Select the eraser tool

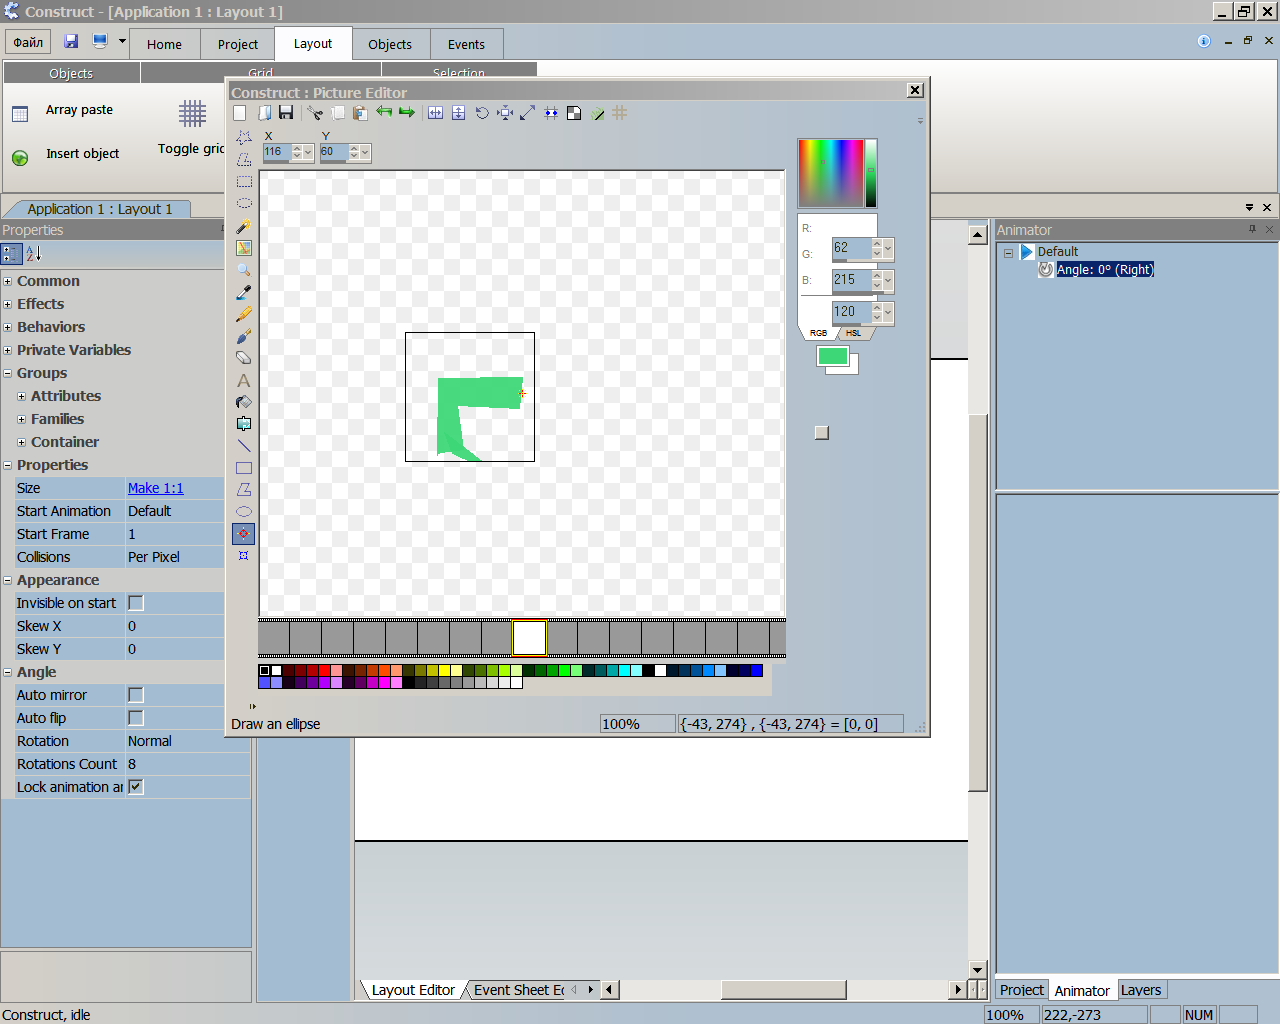click(x=243, y=357)
